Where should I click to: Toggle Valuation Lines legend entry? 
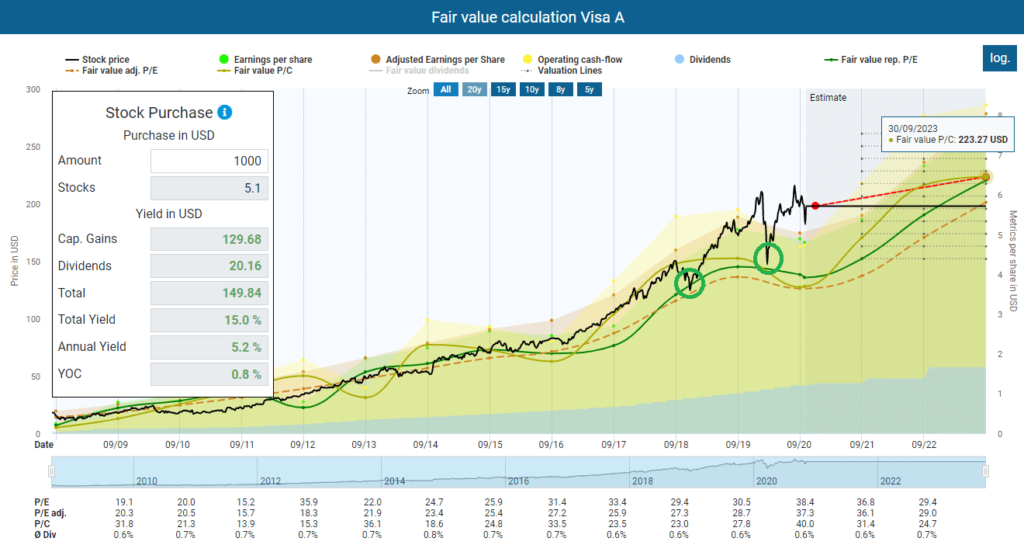coord(562,70)
